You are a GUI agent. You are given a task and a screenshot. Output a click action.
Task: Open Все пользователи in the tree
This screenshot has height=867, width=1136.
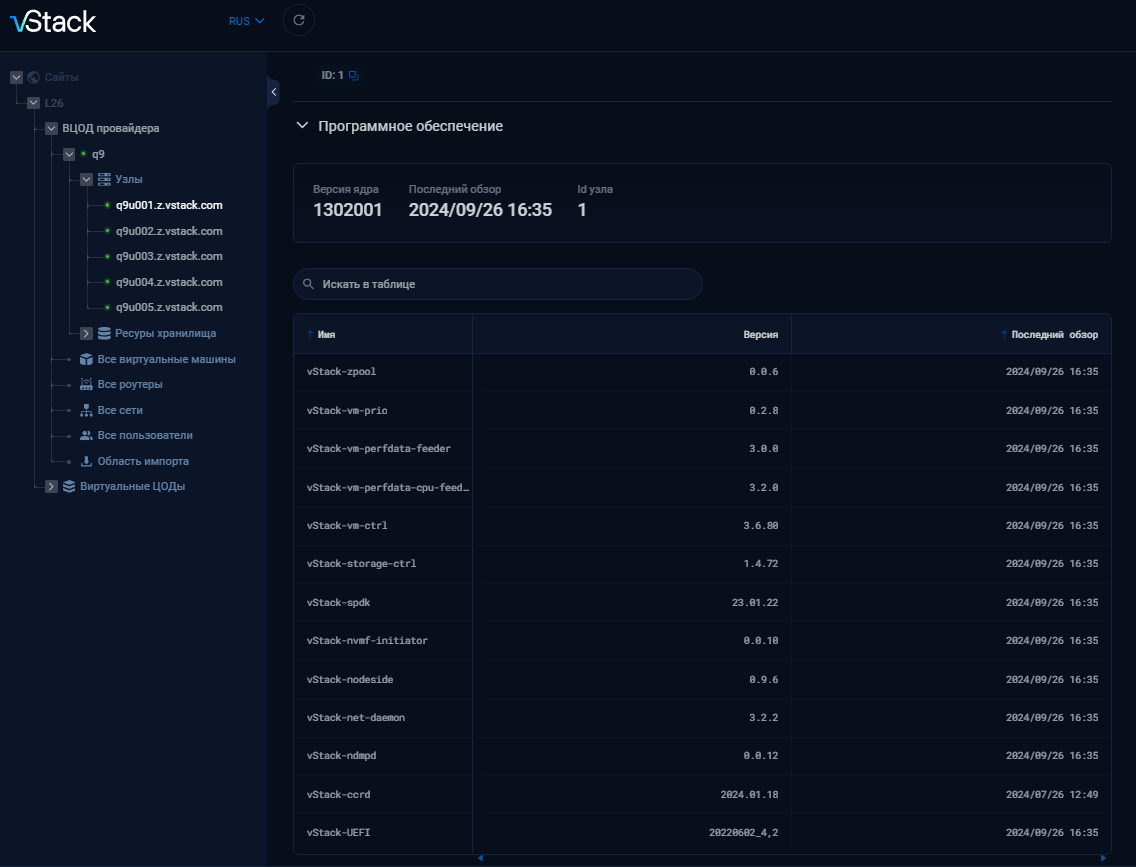(x=145, y=435)
